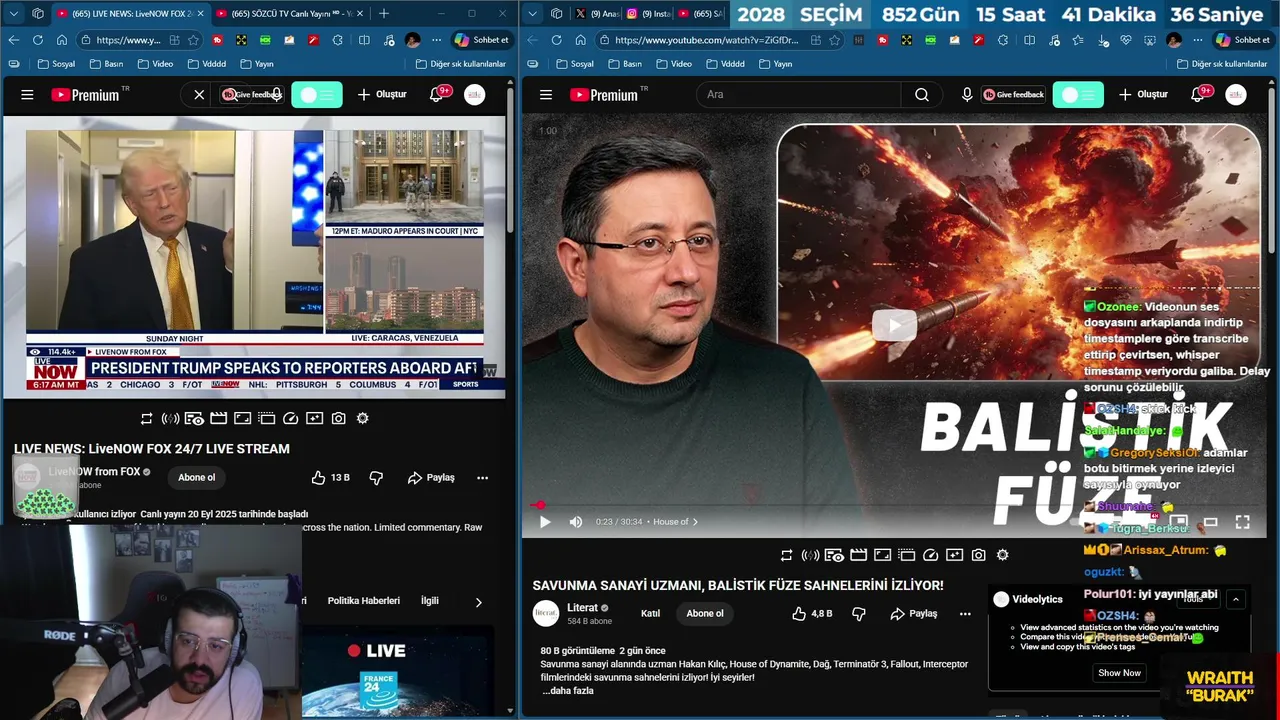Viewport: 1280px width, 720px height.
Task: Open France 24 LIVE thumbnail in left window
Action: click(399, 672)
